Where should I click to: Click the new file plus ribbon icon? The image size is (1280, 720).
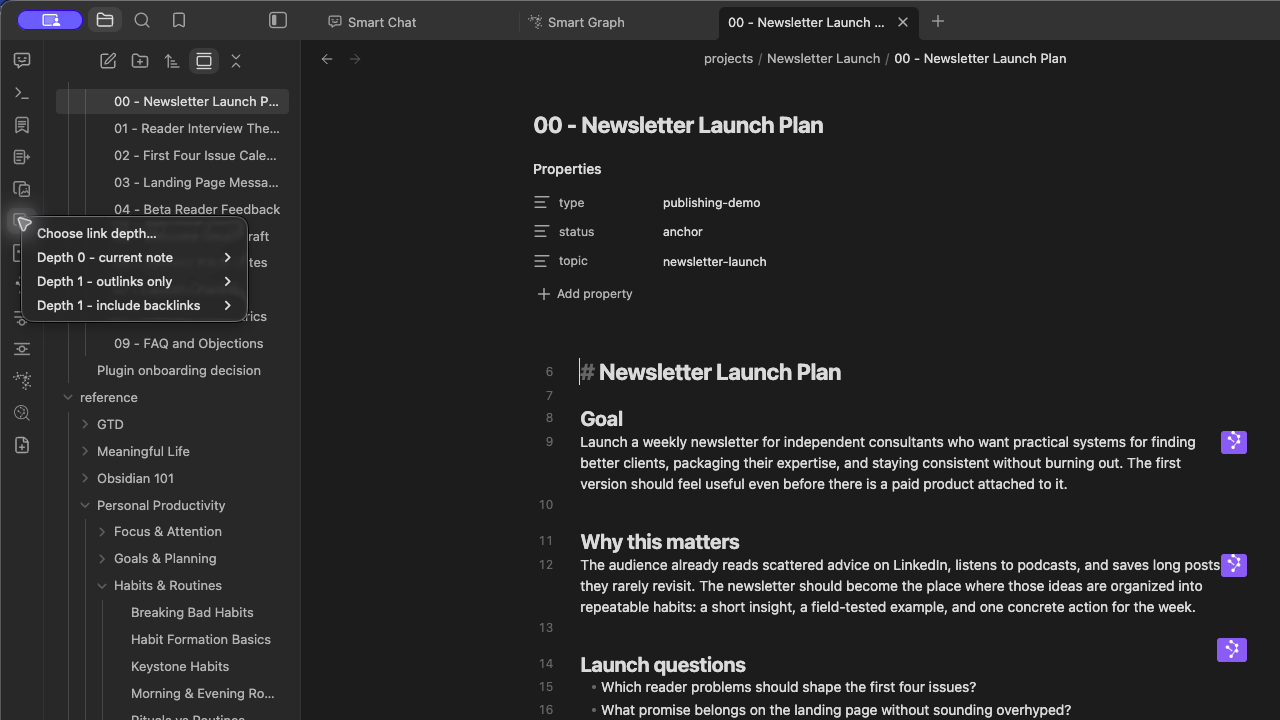[x=22, y=445]
